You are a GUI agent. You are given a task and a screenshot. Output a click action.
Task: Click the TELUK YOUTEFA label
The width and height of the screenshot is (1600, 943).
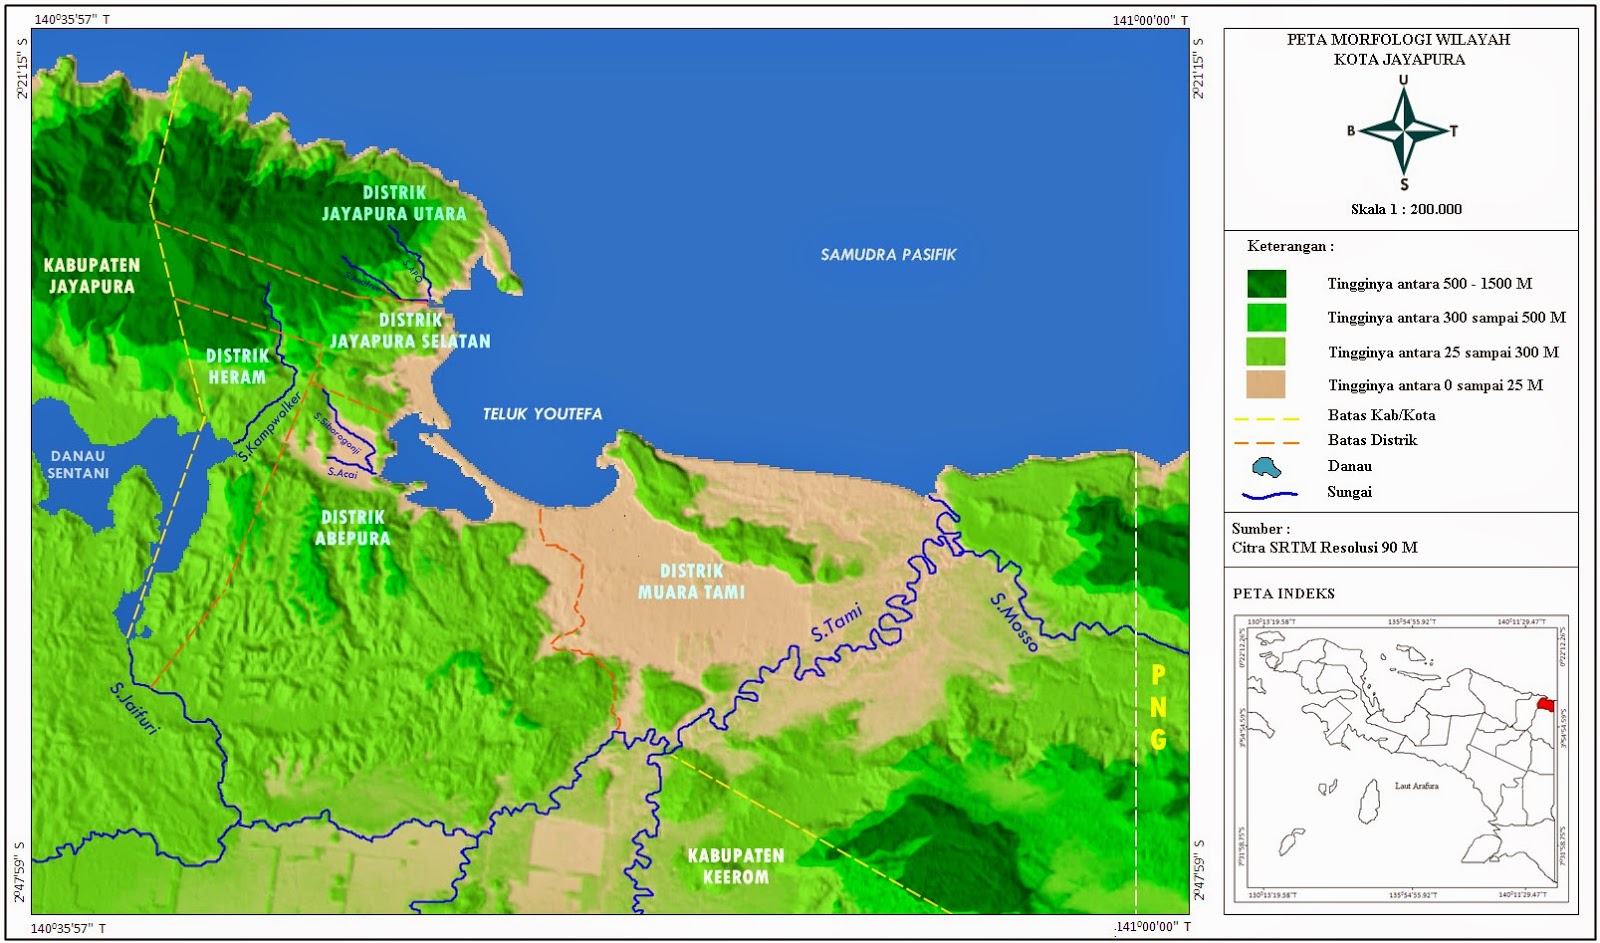click(x=542, y=414)
